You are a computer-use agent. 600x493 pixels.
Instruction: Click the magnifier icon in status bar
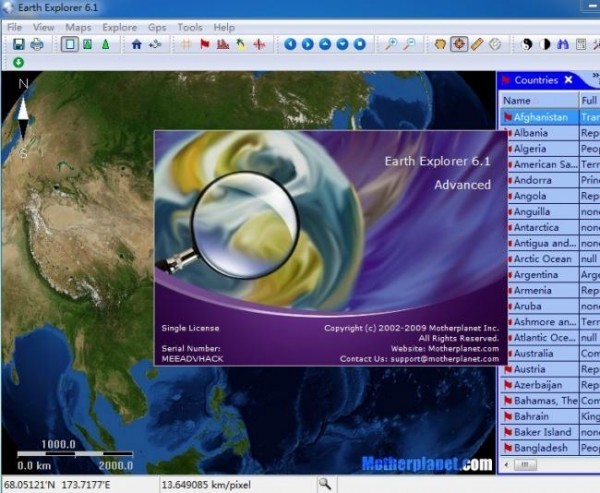tap(324, 484)
